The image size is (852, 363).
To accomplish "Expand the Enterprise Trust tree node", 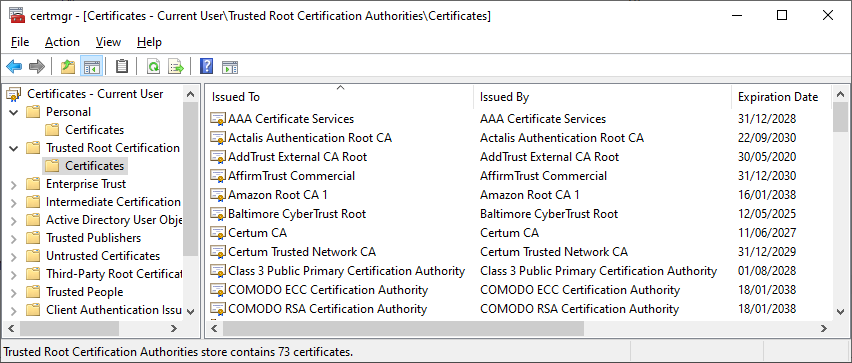I will 14,185.
